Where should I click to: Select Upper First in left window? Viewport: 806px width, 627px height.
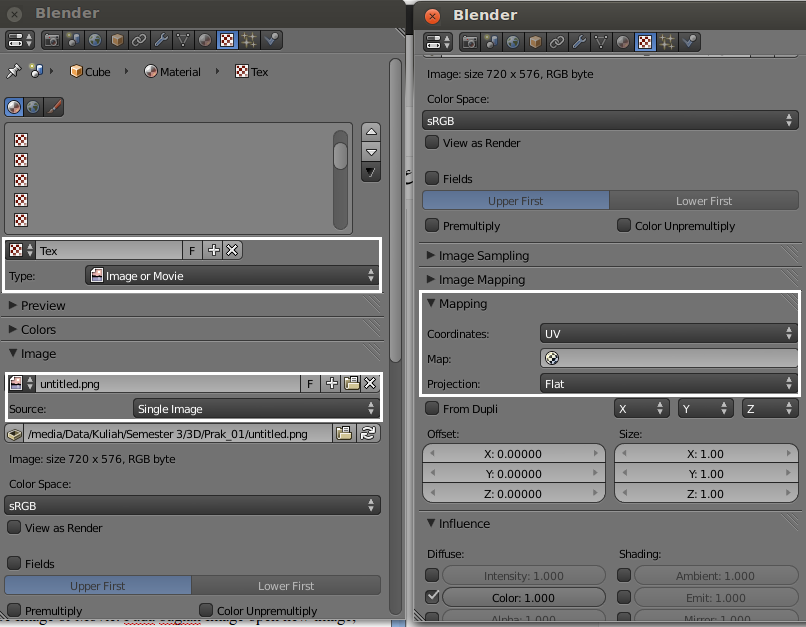point(98,586)
